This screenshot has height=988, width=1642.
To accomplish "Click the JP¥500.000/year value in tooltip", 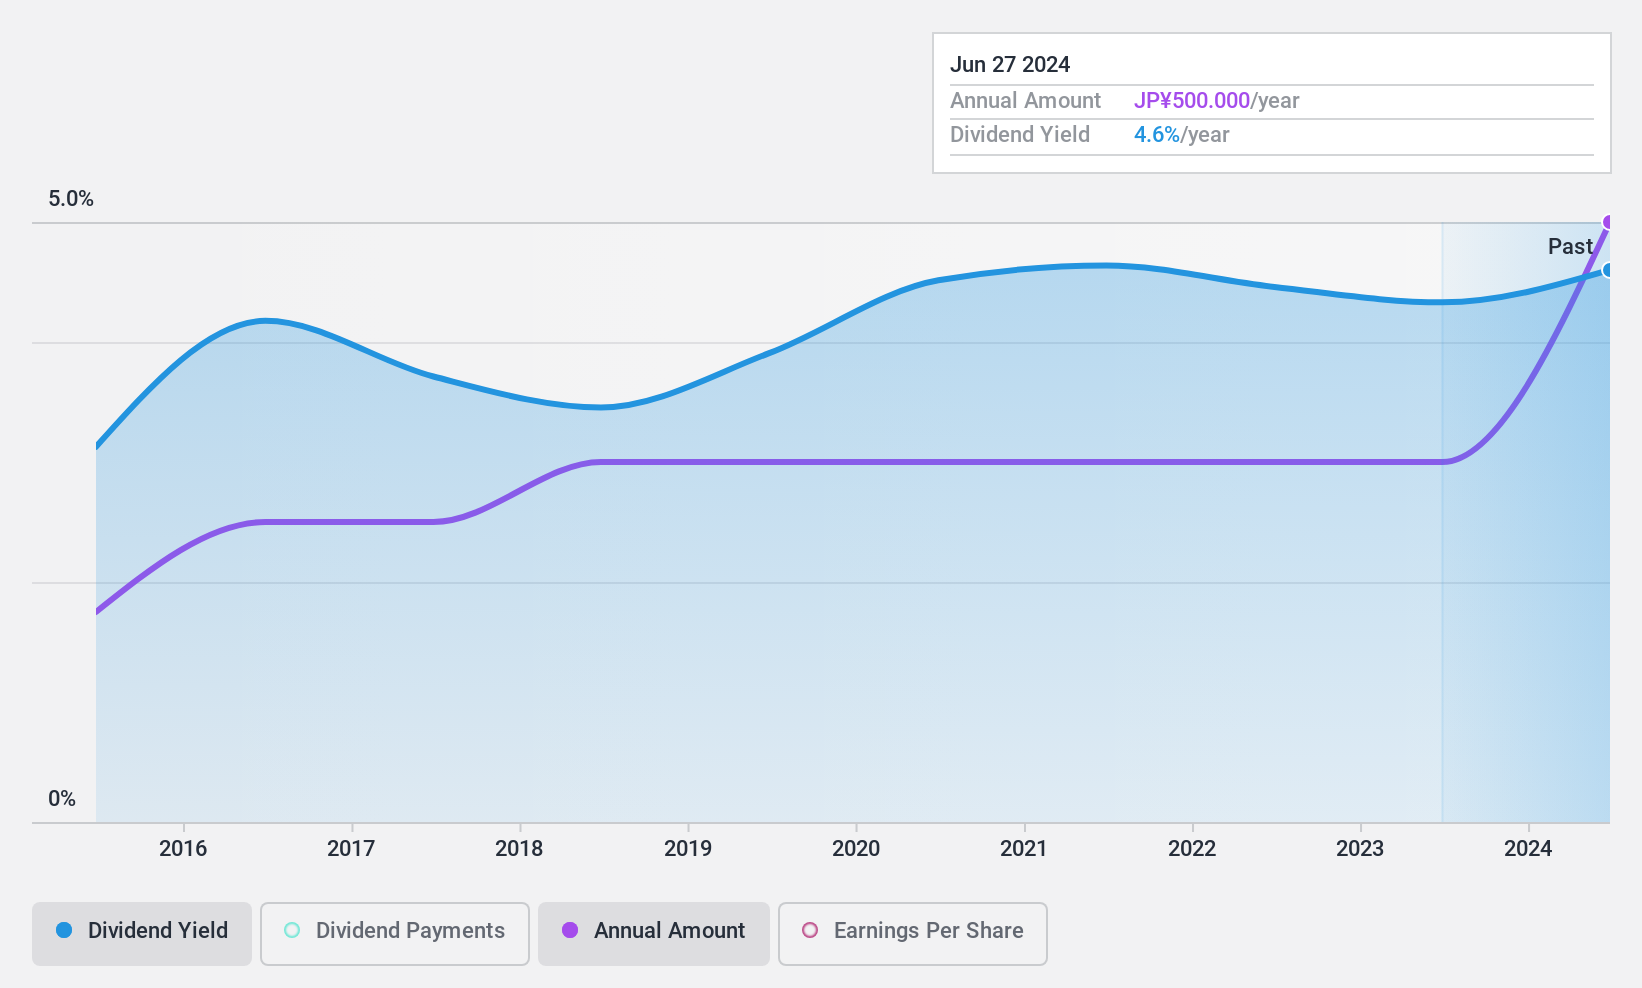I will (x=1216, y=101).
